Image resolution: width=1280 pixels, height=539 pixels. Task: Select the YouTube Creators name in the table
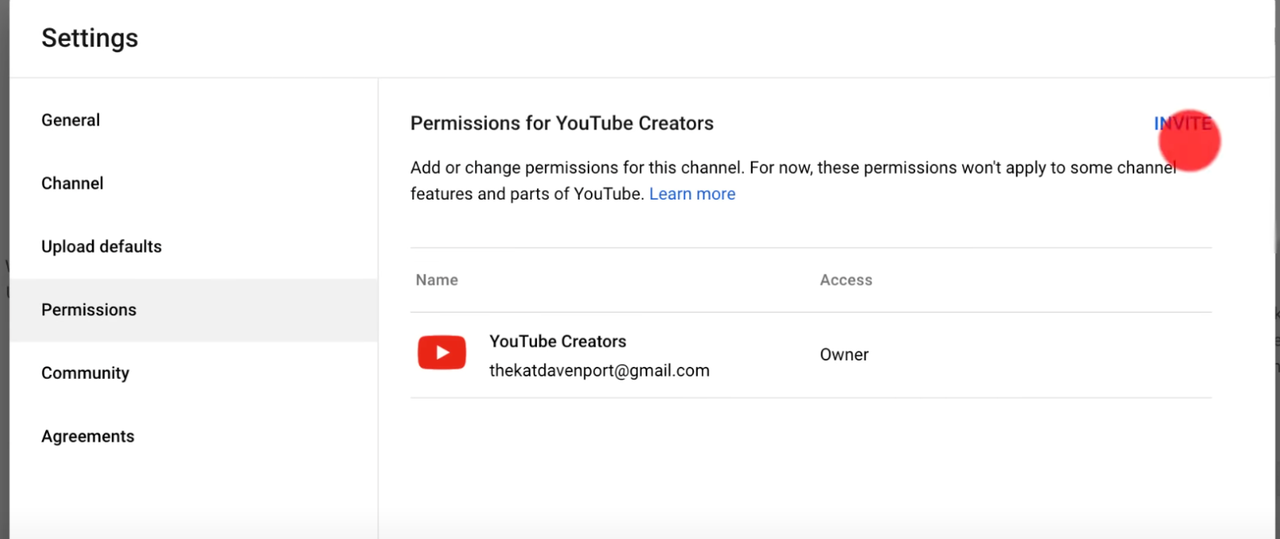(x=558, y=341)
